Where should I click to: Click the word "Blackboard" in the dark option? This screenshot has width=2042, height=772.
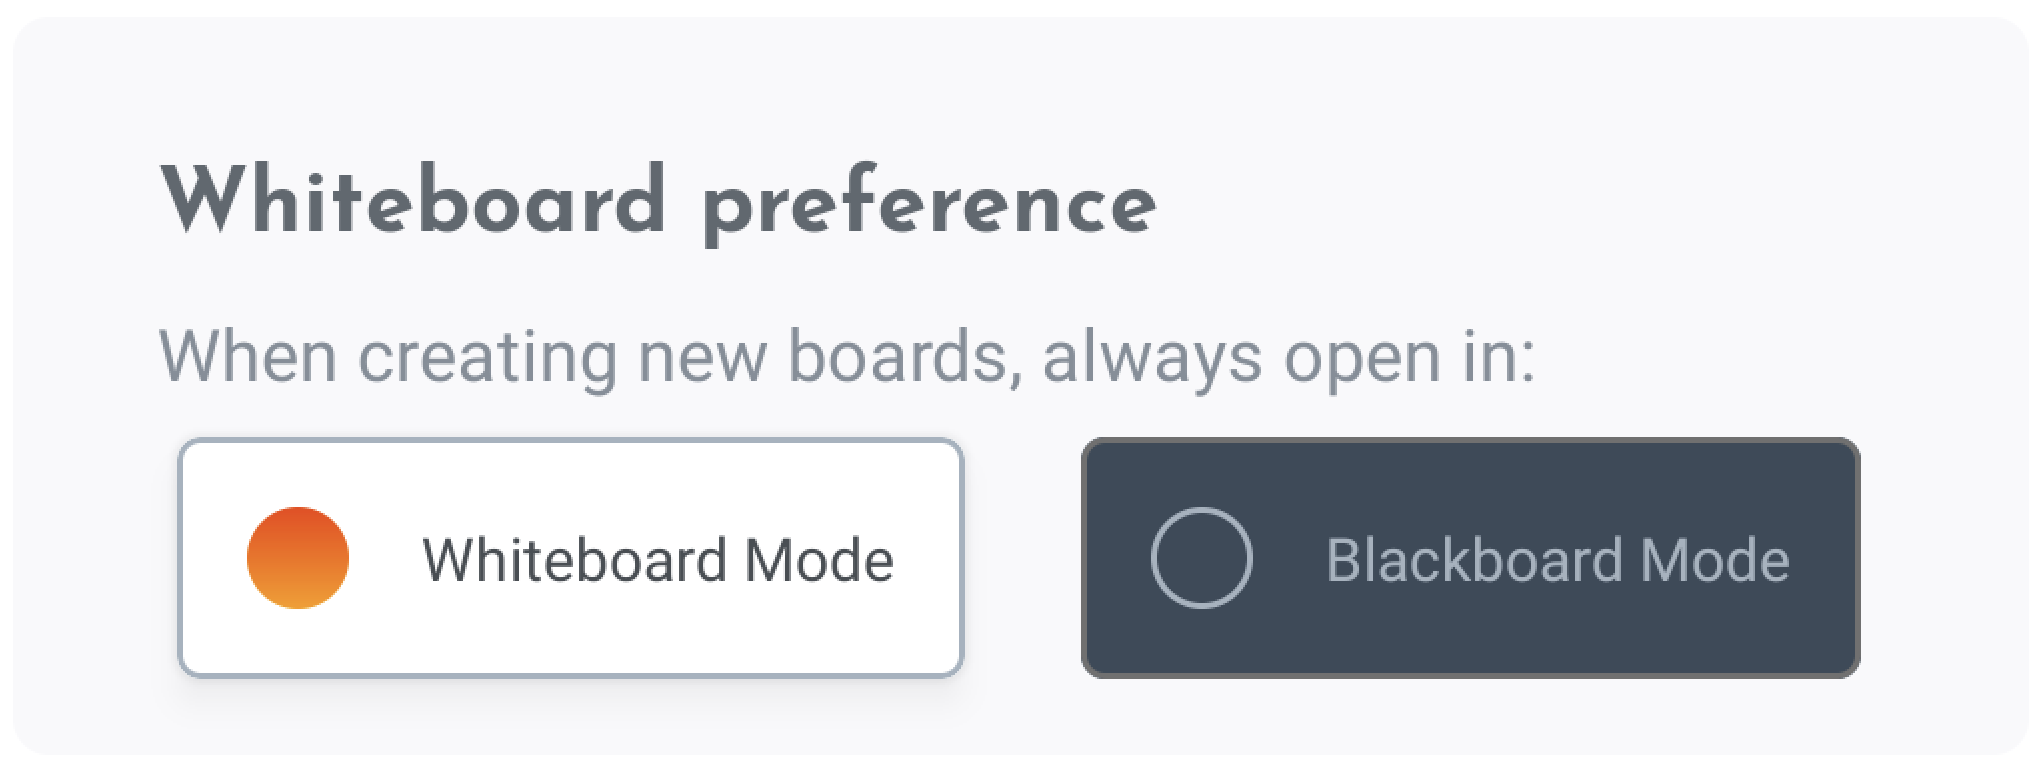pos(1473,559)
